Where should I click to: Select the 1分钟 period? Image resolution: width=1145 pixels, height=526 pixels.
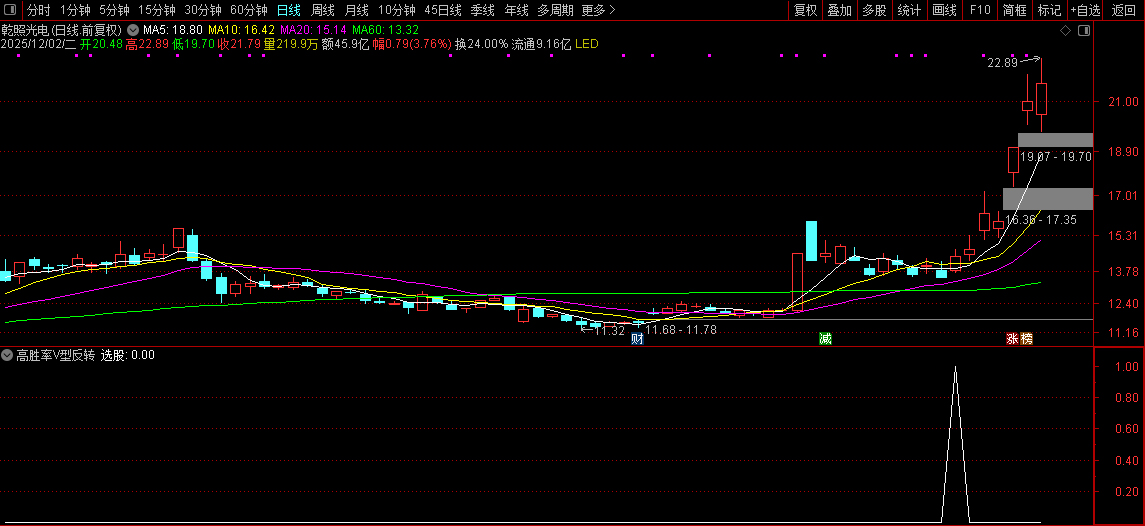[75, 10]
